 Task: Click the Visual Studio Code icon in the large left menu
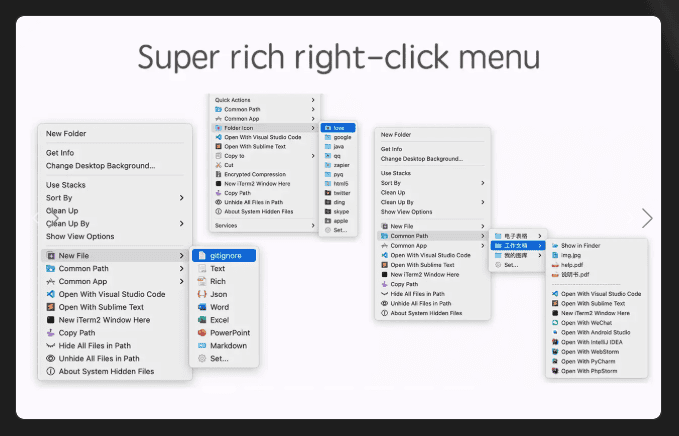pos(51,294)
